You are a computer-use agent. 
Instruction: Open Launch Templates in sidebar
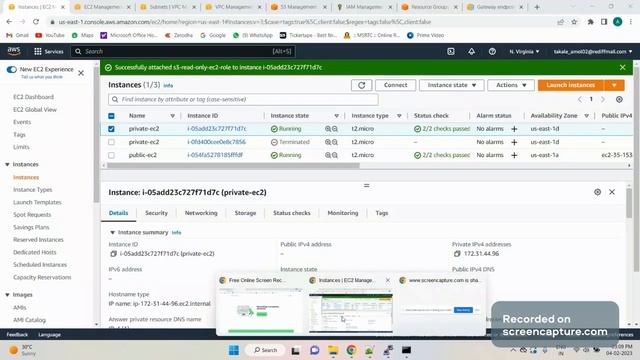(37, 202)
